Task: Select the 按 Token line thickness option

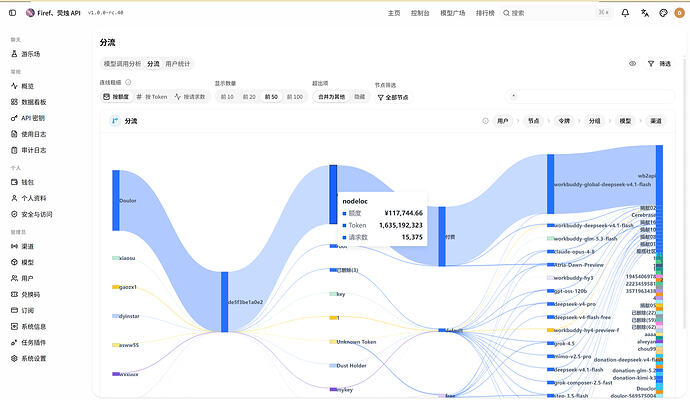Action: pyautogui.click(x=152, y=97)
